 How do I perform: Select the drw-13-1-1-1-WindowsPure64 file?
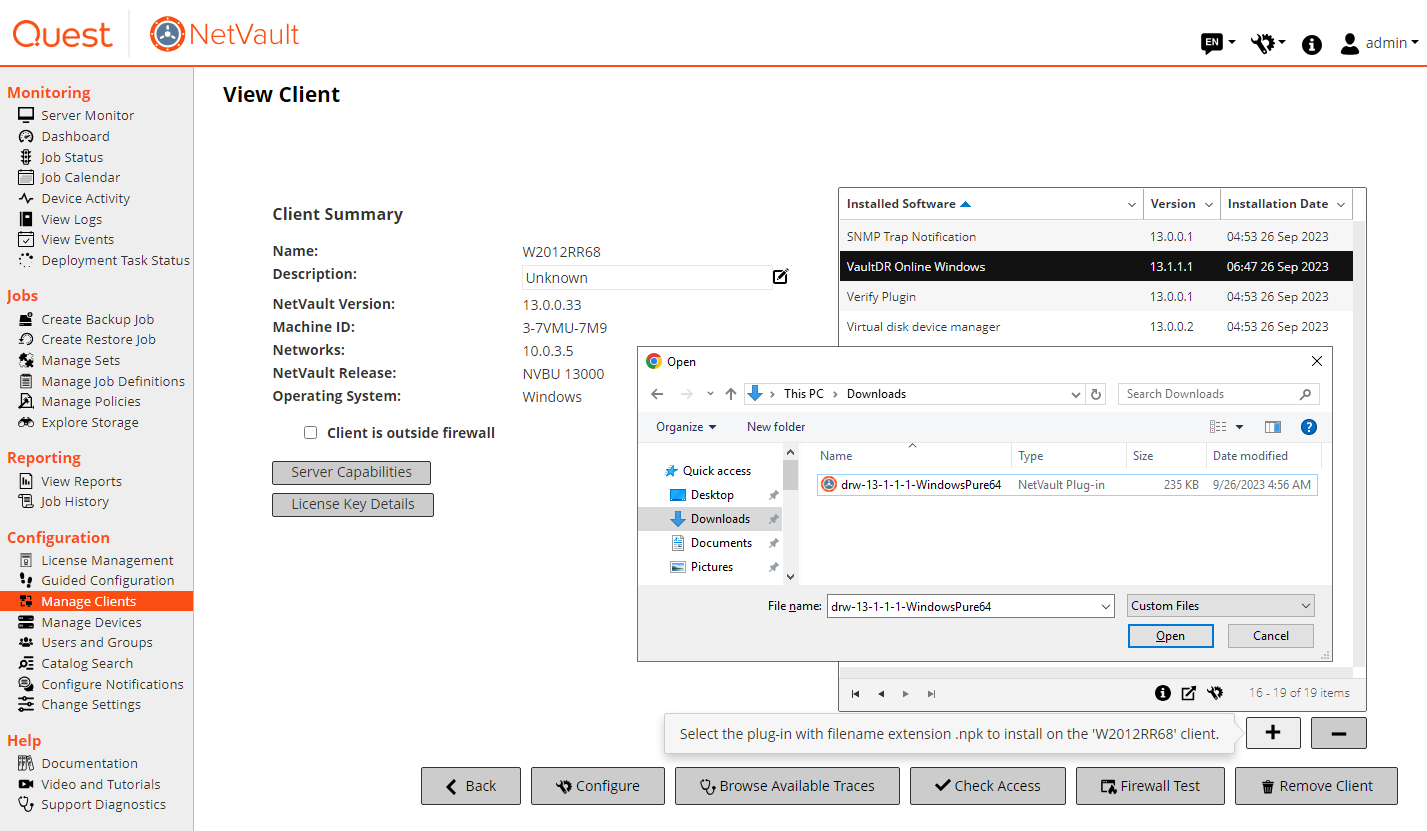920,485
